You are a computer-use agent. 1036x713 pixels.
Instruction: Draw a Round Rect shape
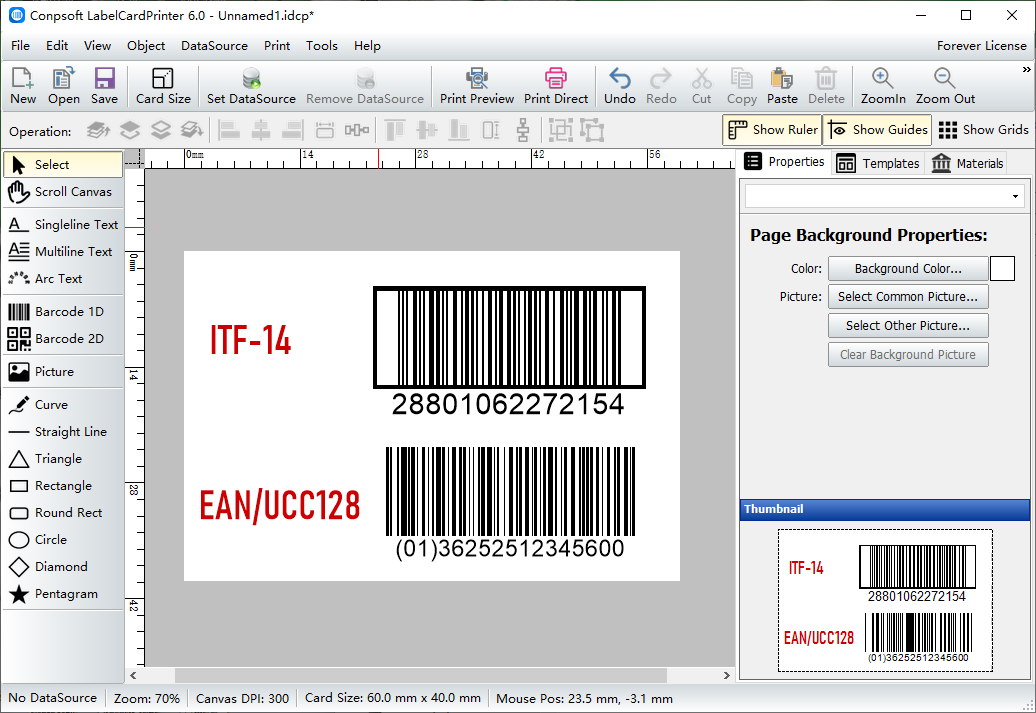pos(63,513)
